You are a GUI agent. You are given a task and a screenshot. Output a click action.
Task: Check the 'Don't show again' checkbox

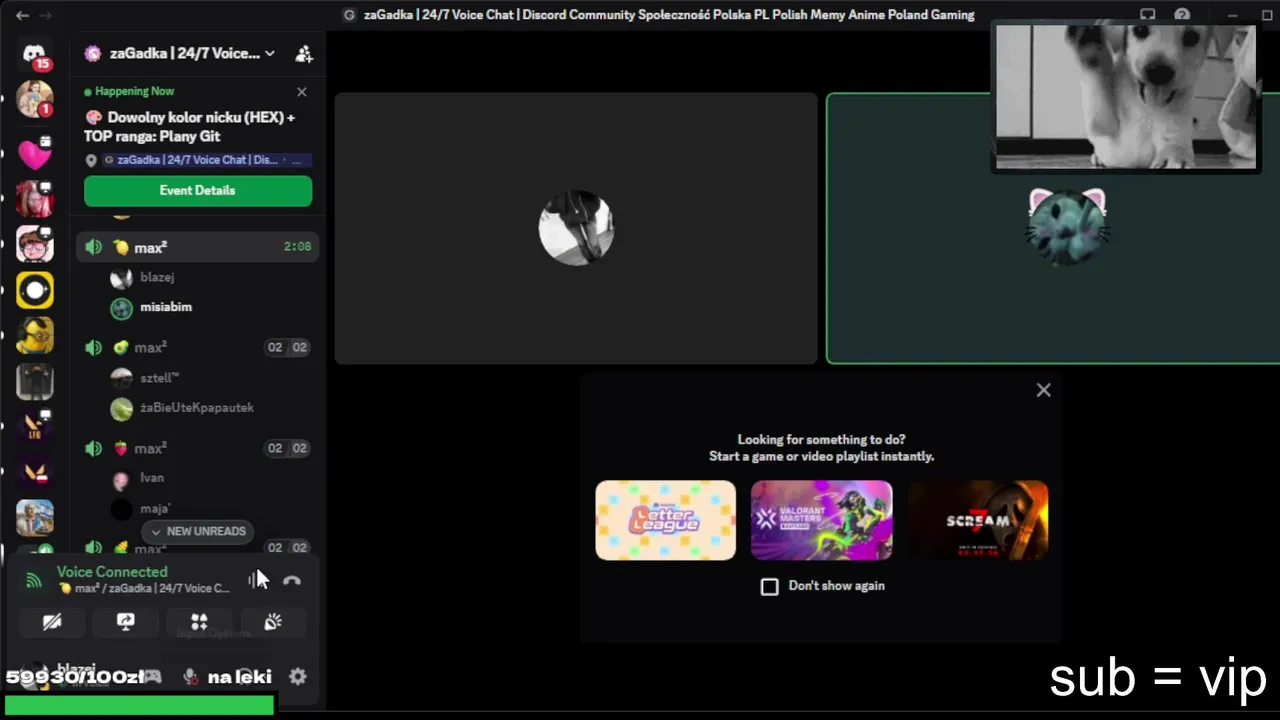pos(769,586)
